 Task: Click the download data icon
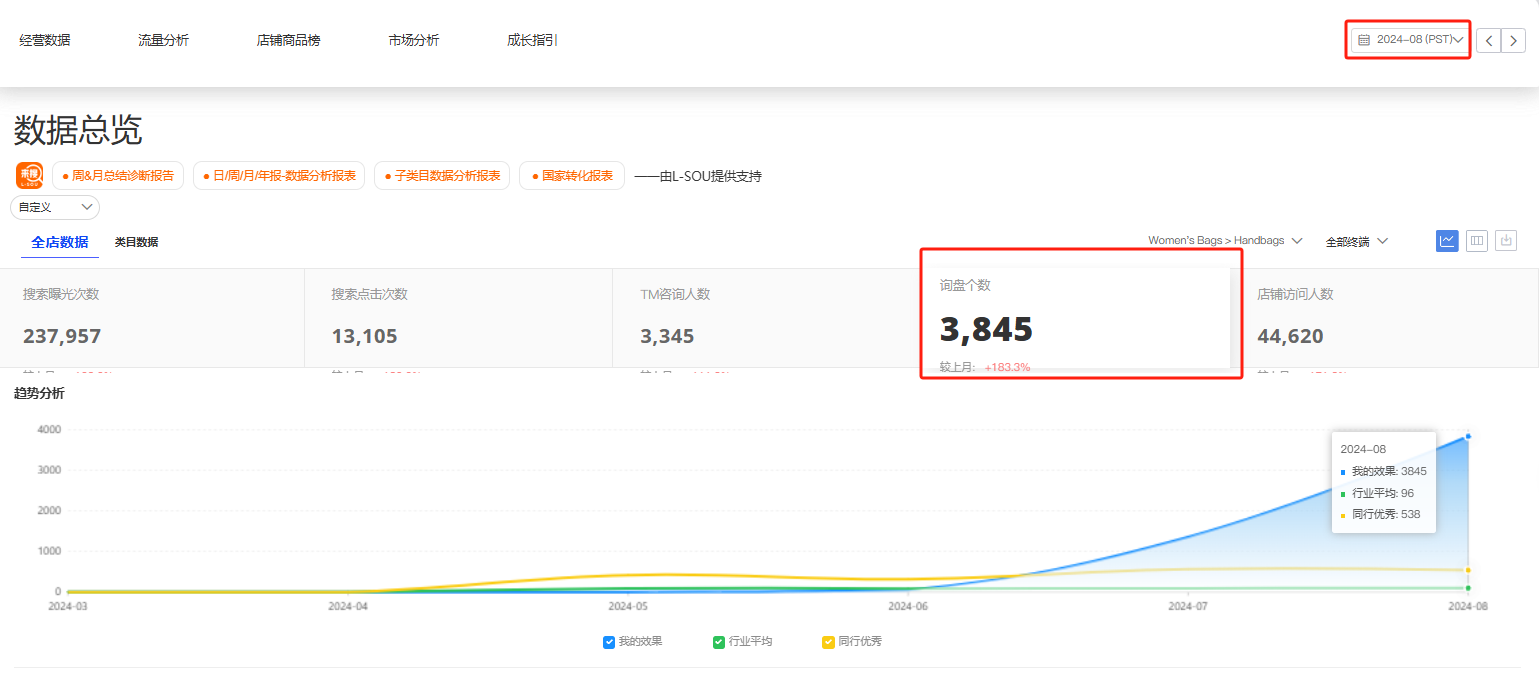coord(1507,241)
